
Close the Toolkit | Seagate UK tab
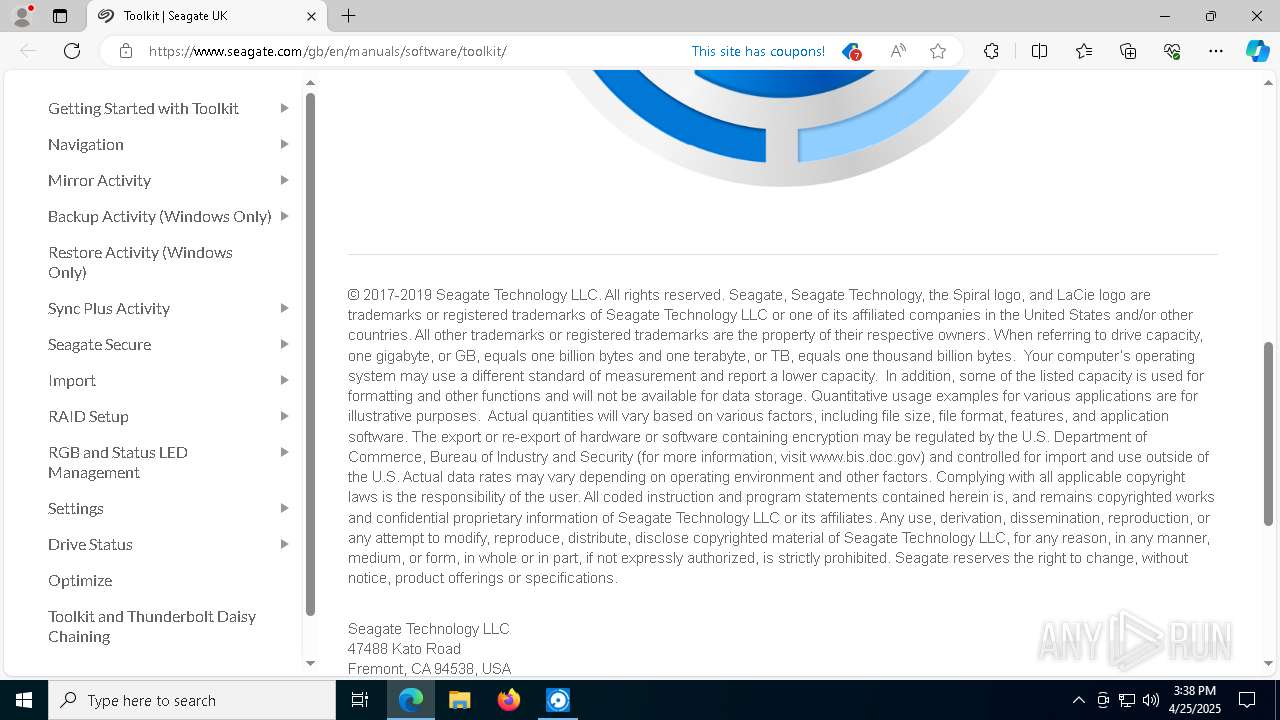point(311,16)
